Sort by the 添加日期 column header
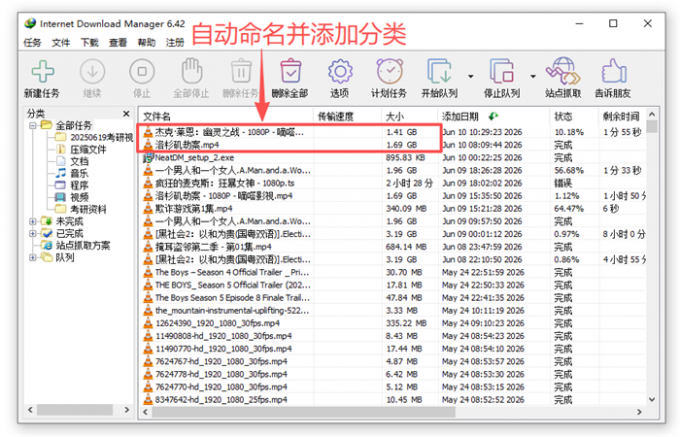680x437 pixels. 494,116
